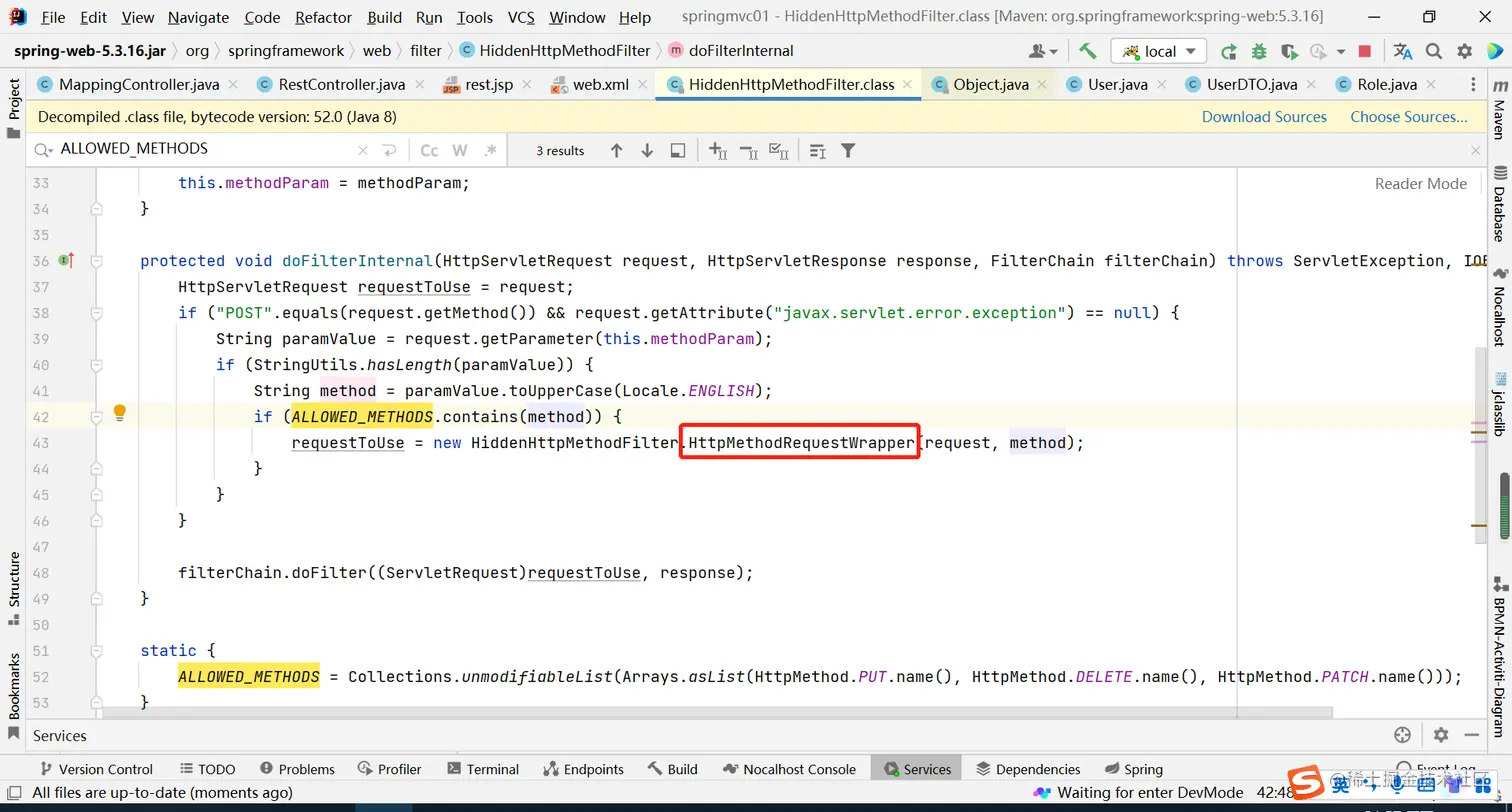Open the Terminal tool window
The width and height of the screenshot is (1512, 812).
[482, 769]
